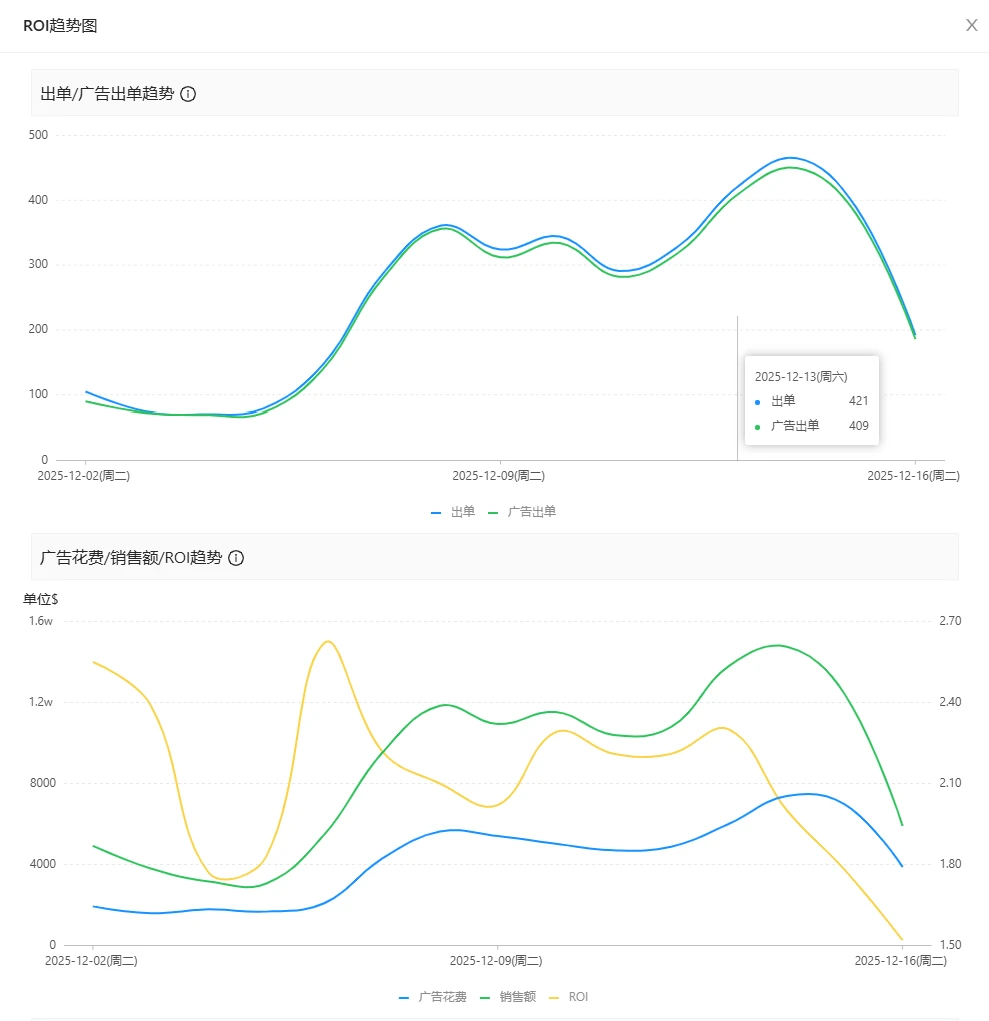Click the blue dot icon for 出单 legend
Screen dimensions: 989x1021
pyautogui.click(x=437, y=511)
